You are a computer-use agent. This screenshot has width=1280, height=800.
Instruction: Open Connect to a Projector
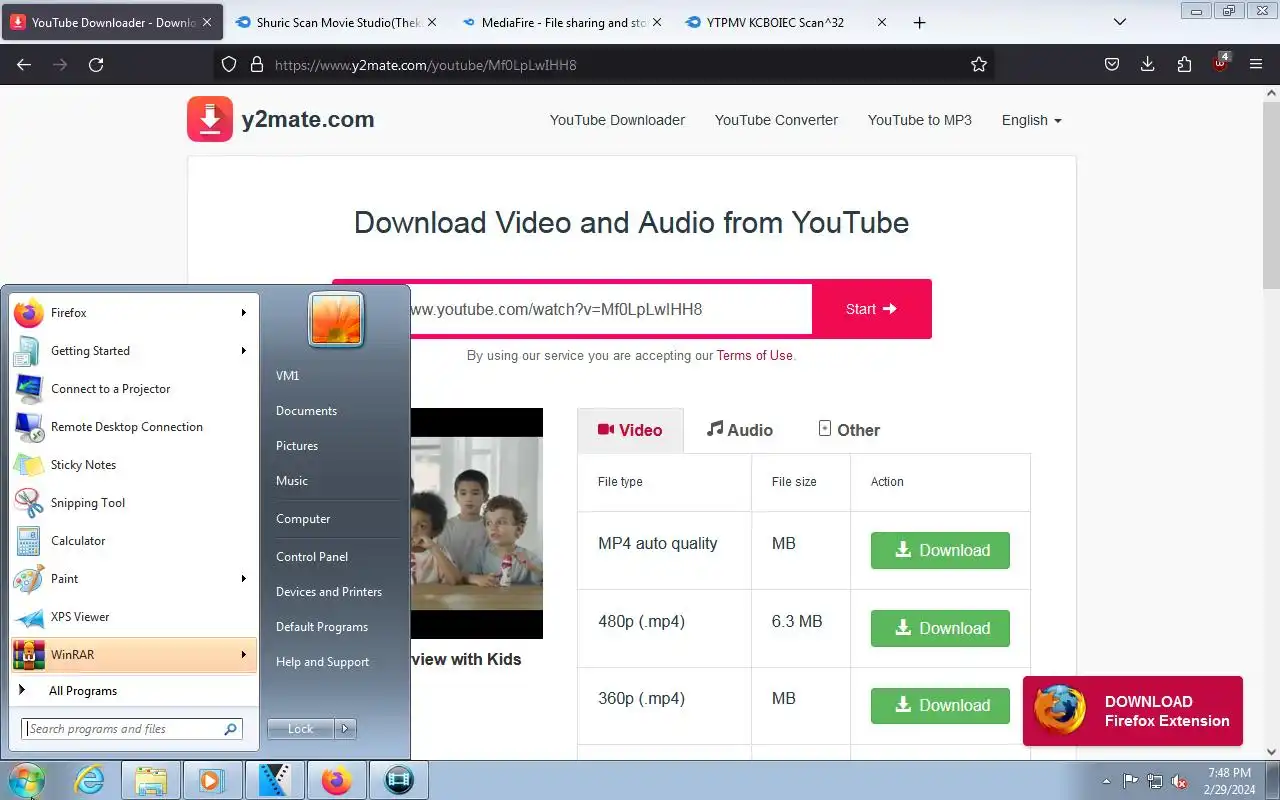pos(133,389)
